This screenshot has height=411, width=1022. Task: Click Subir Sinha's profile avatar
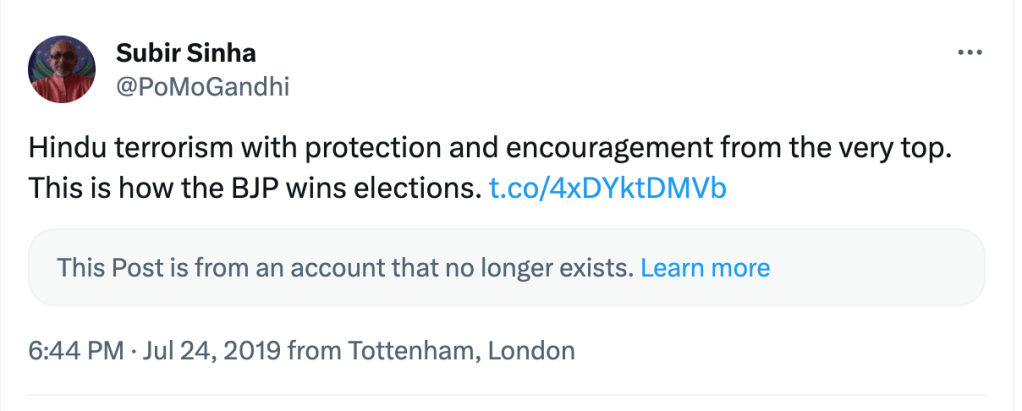[x=62, y=70]
